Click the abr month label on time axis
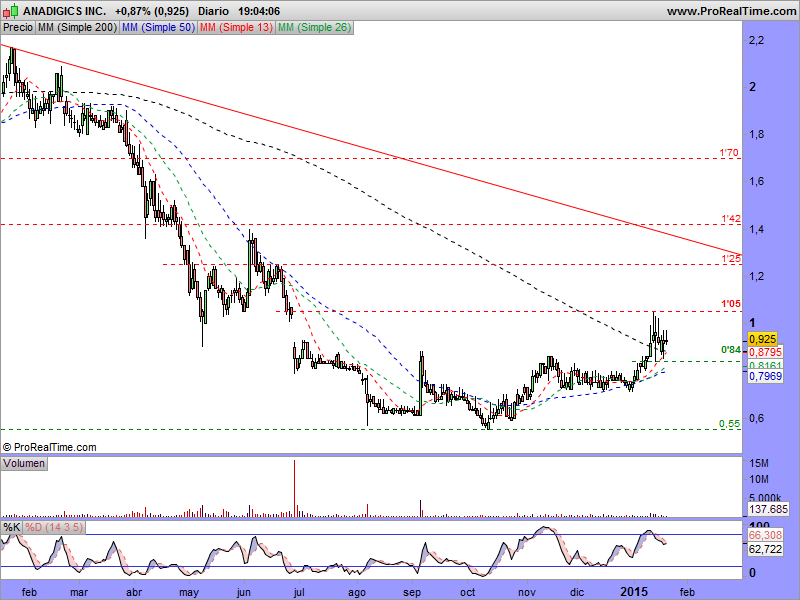Screen dimensions: 800x600 (x=134, y=592)
